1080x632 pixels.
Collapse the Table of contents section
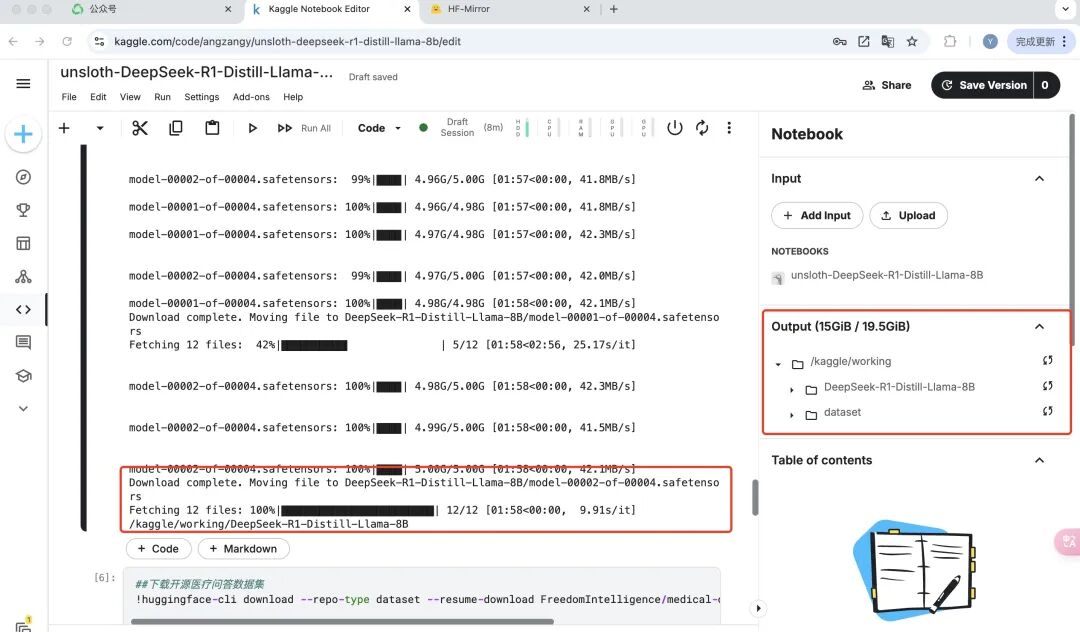(x=1039, y=460)
